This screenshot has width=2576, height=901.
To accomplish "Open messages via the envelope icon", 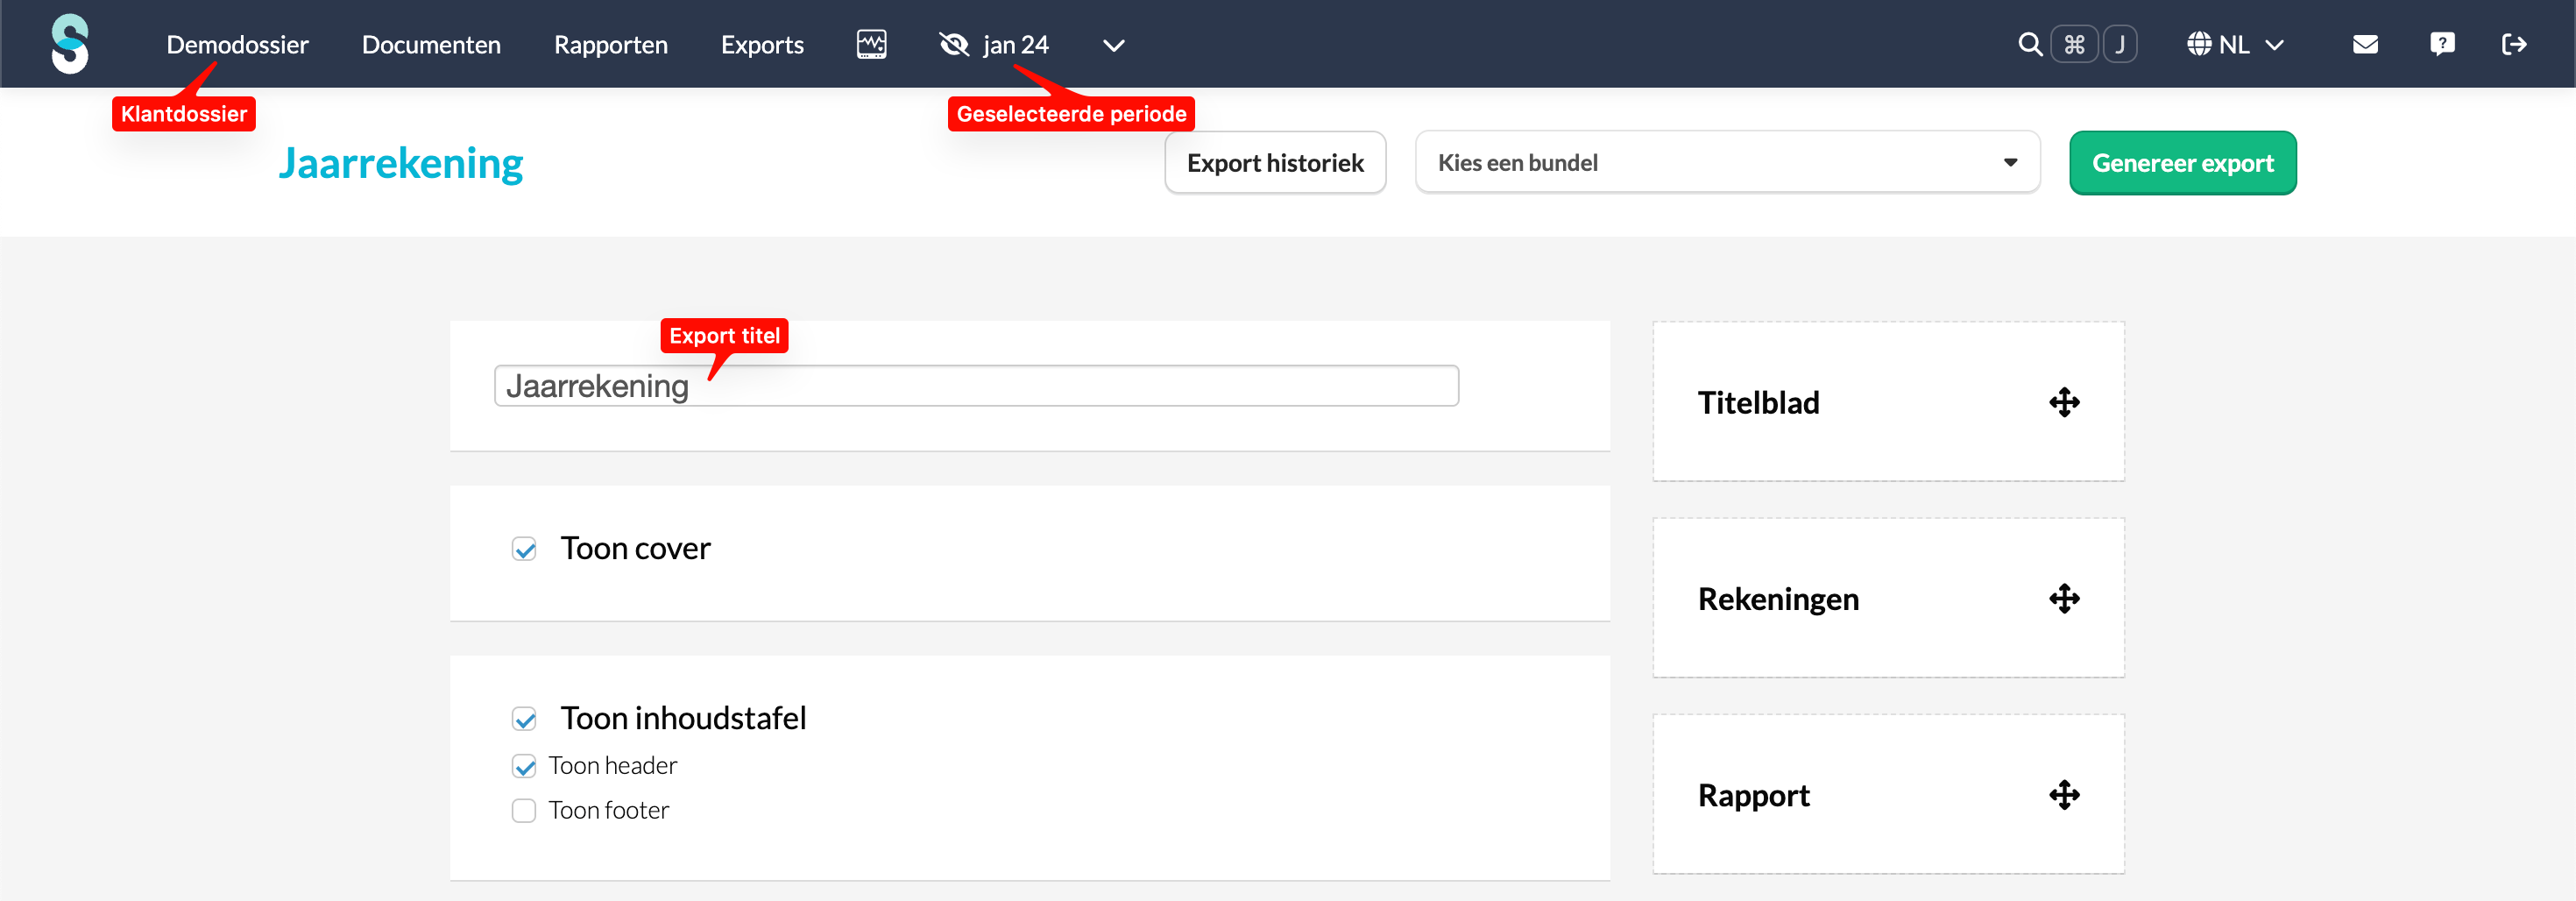I will 2365,44.
